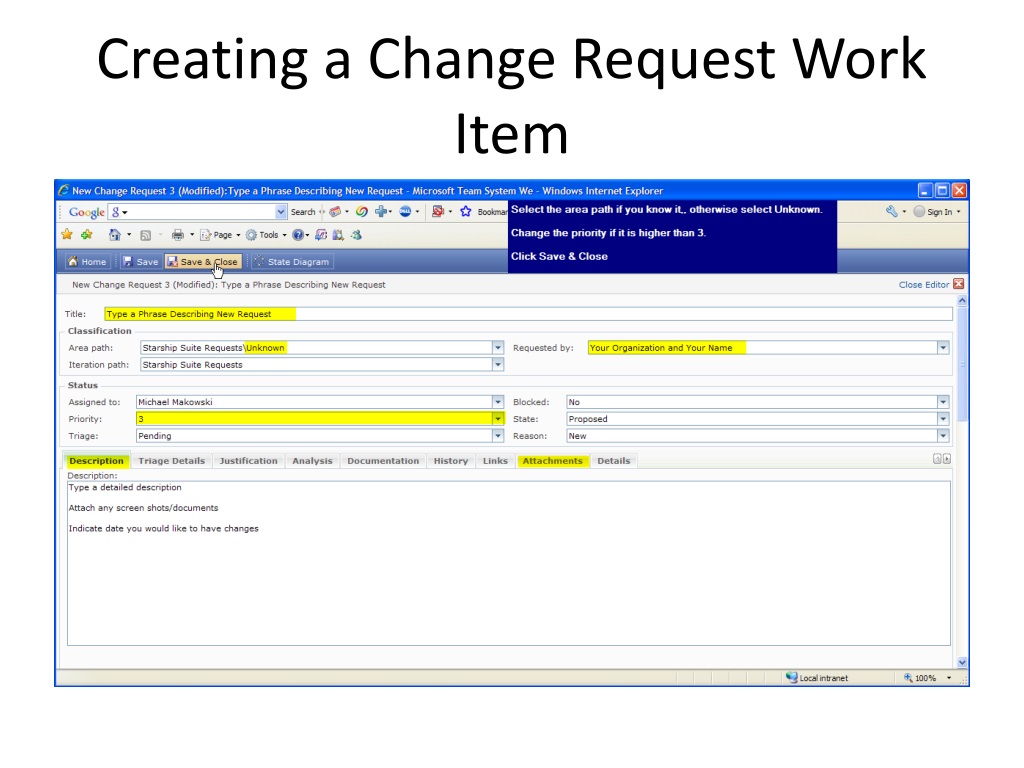1024x768 pixels.
Task: Switch to the Justification tab
Action: (248, 461)
